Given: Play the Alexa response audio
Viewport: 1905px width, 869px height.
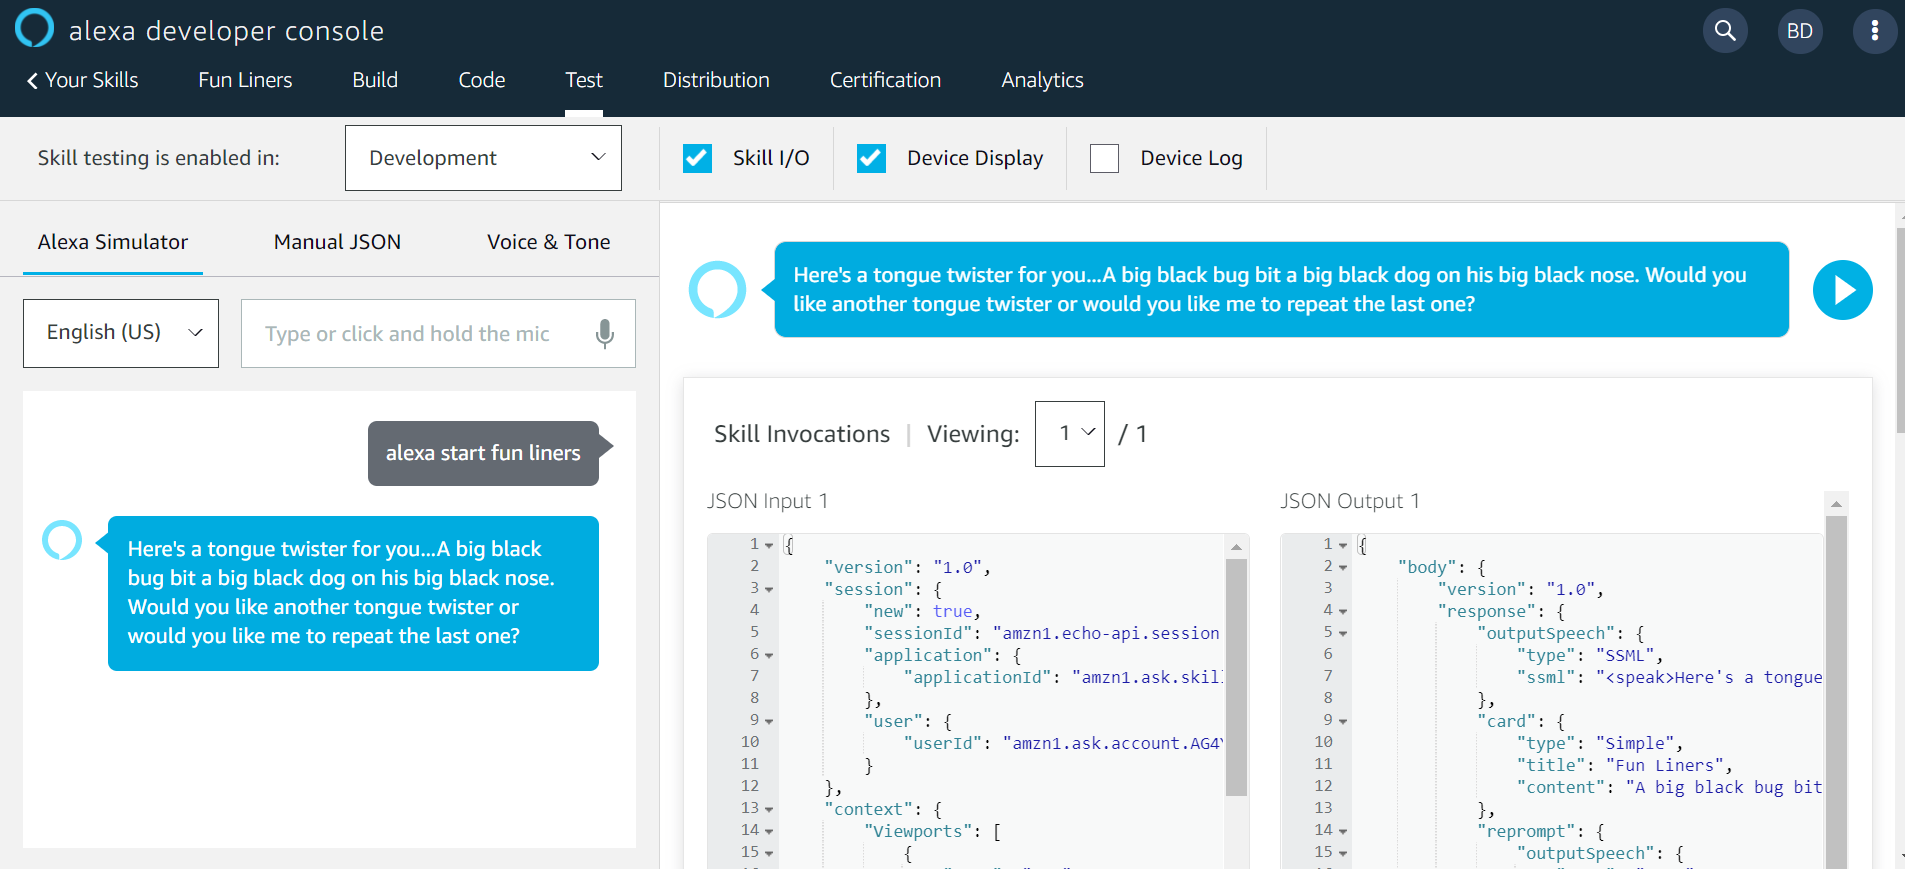Looking at the screenshot, I should [x=1842, y=290].
